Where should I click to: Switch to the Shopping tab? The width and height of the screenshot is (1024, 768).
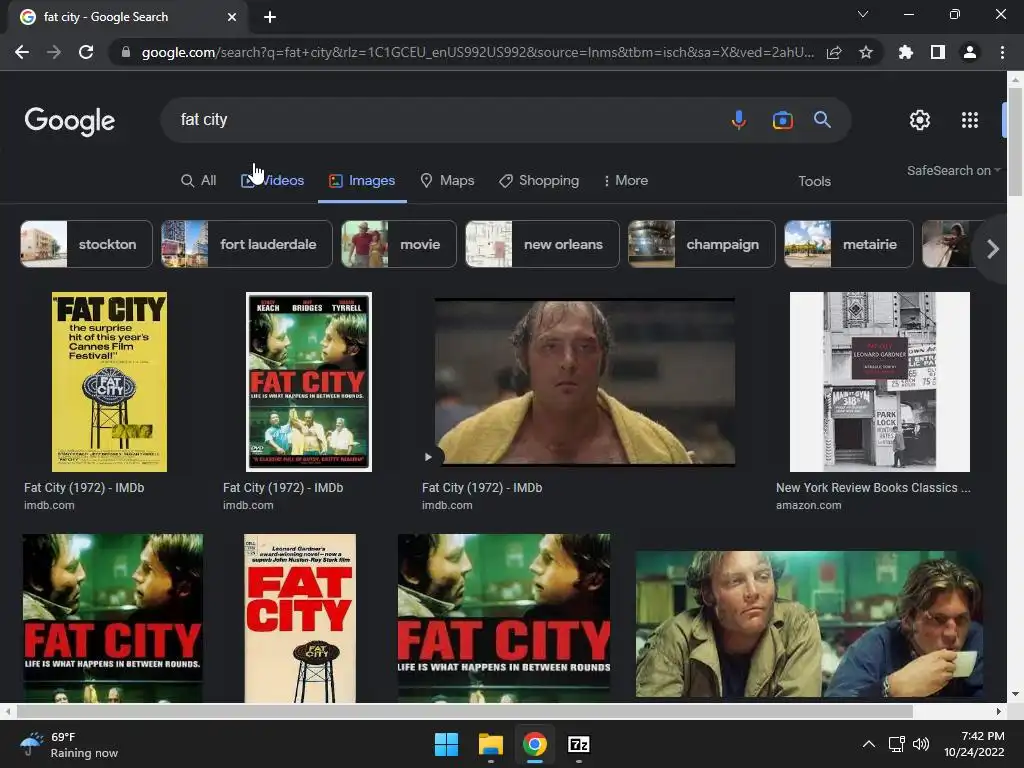[539, 181]
